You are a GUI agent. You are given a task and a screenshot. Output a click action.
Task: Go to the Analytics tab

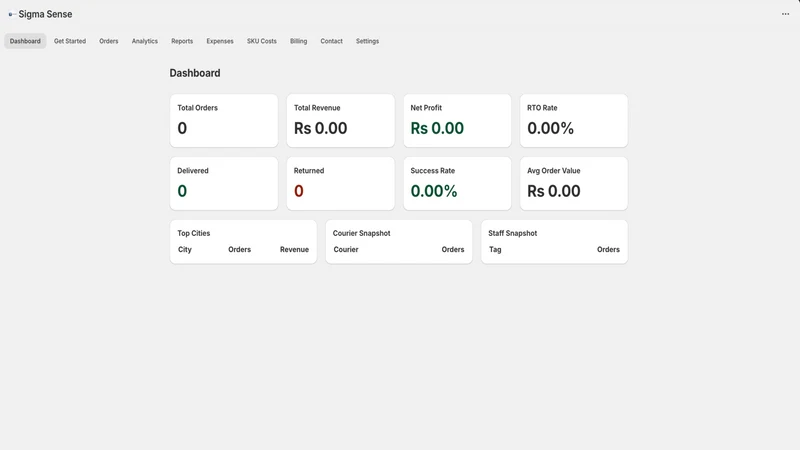[x=145, y=41]
